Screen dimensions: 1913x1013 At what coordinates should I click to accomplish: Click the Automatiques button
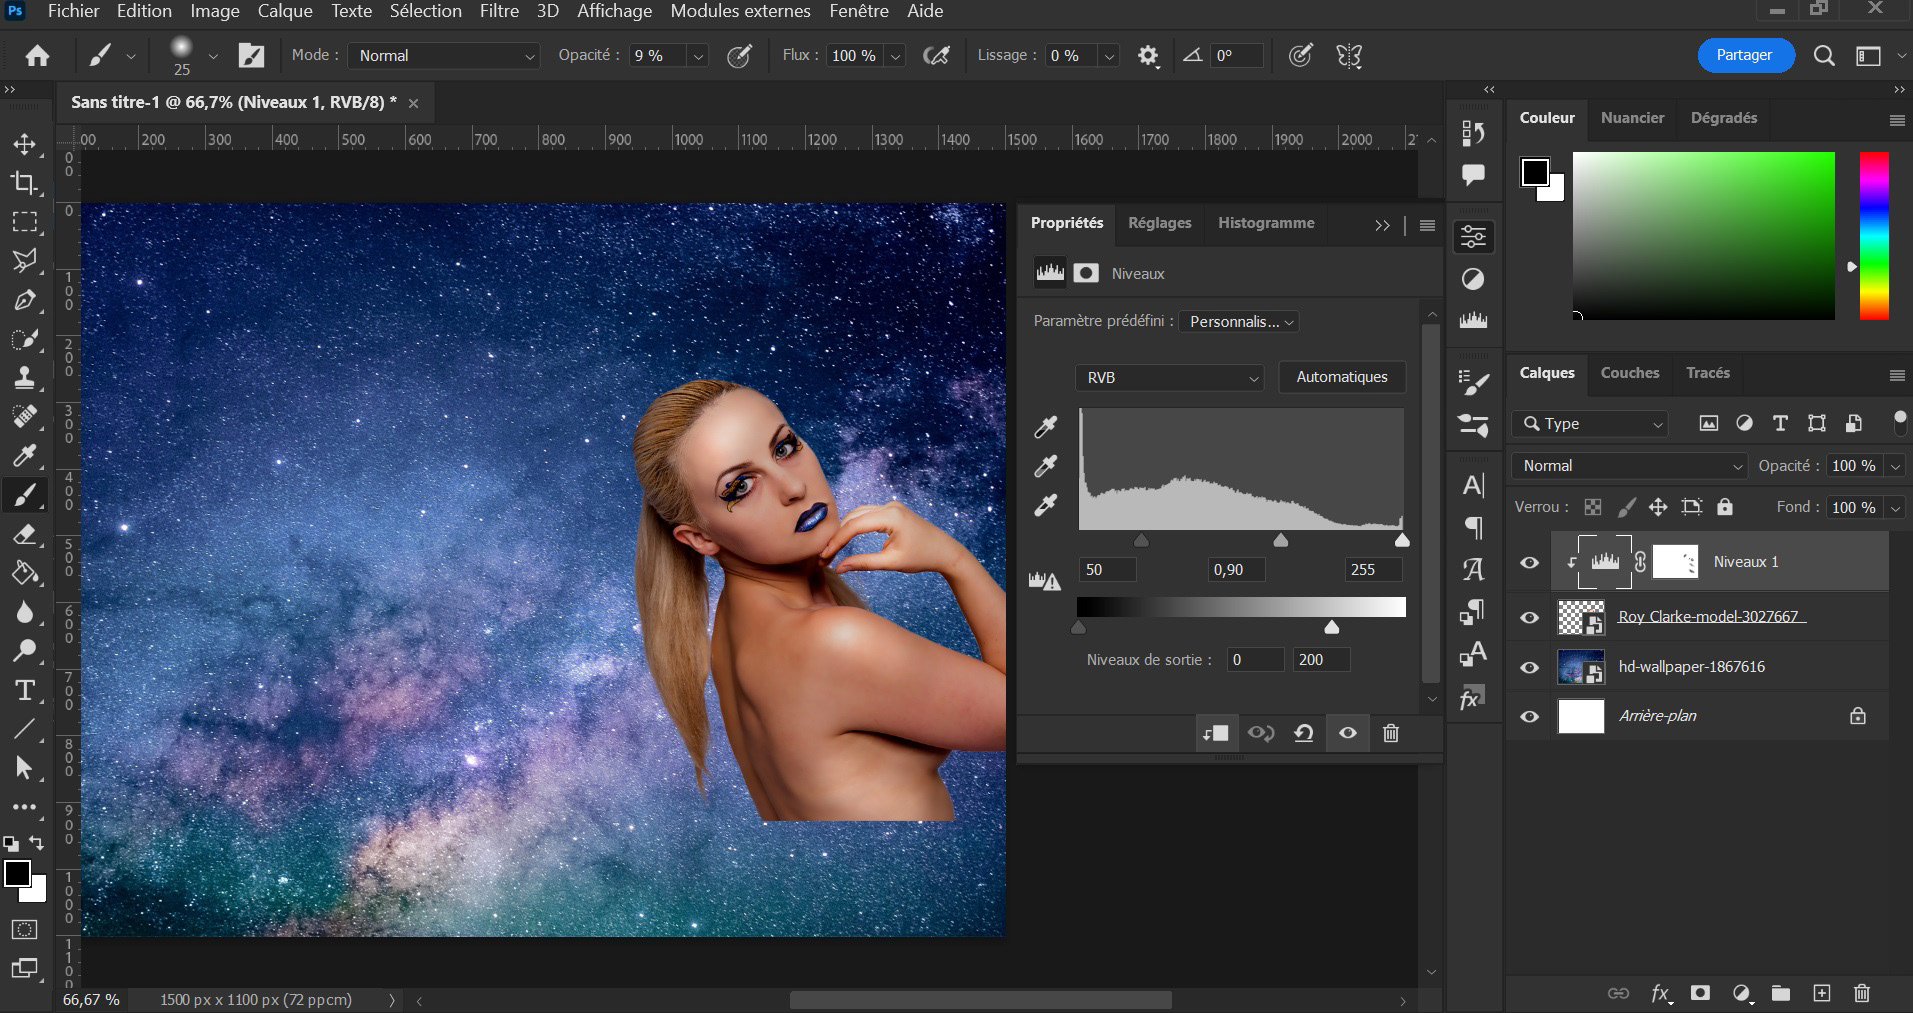[1342, 377]
